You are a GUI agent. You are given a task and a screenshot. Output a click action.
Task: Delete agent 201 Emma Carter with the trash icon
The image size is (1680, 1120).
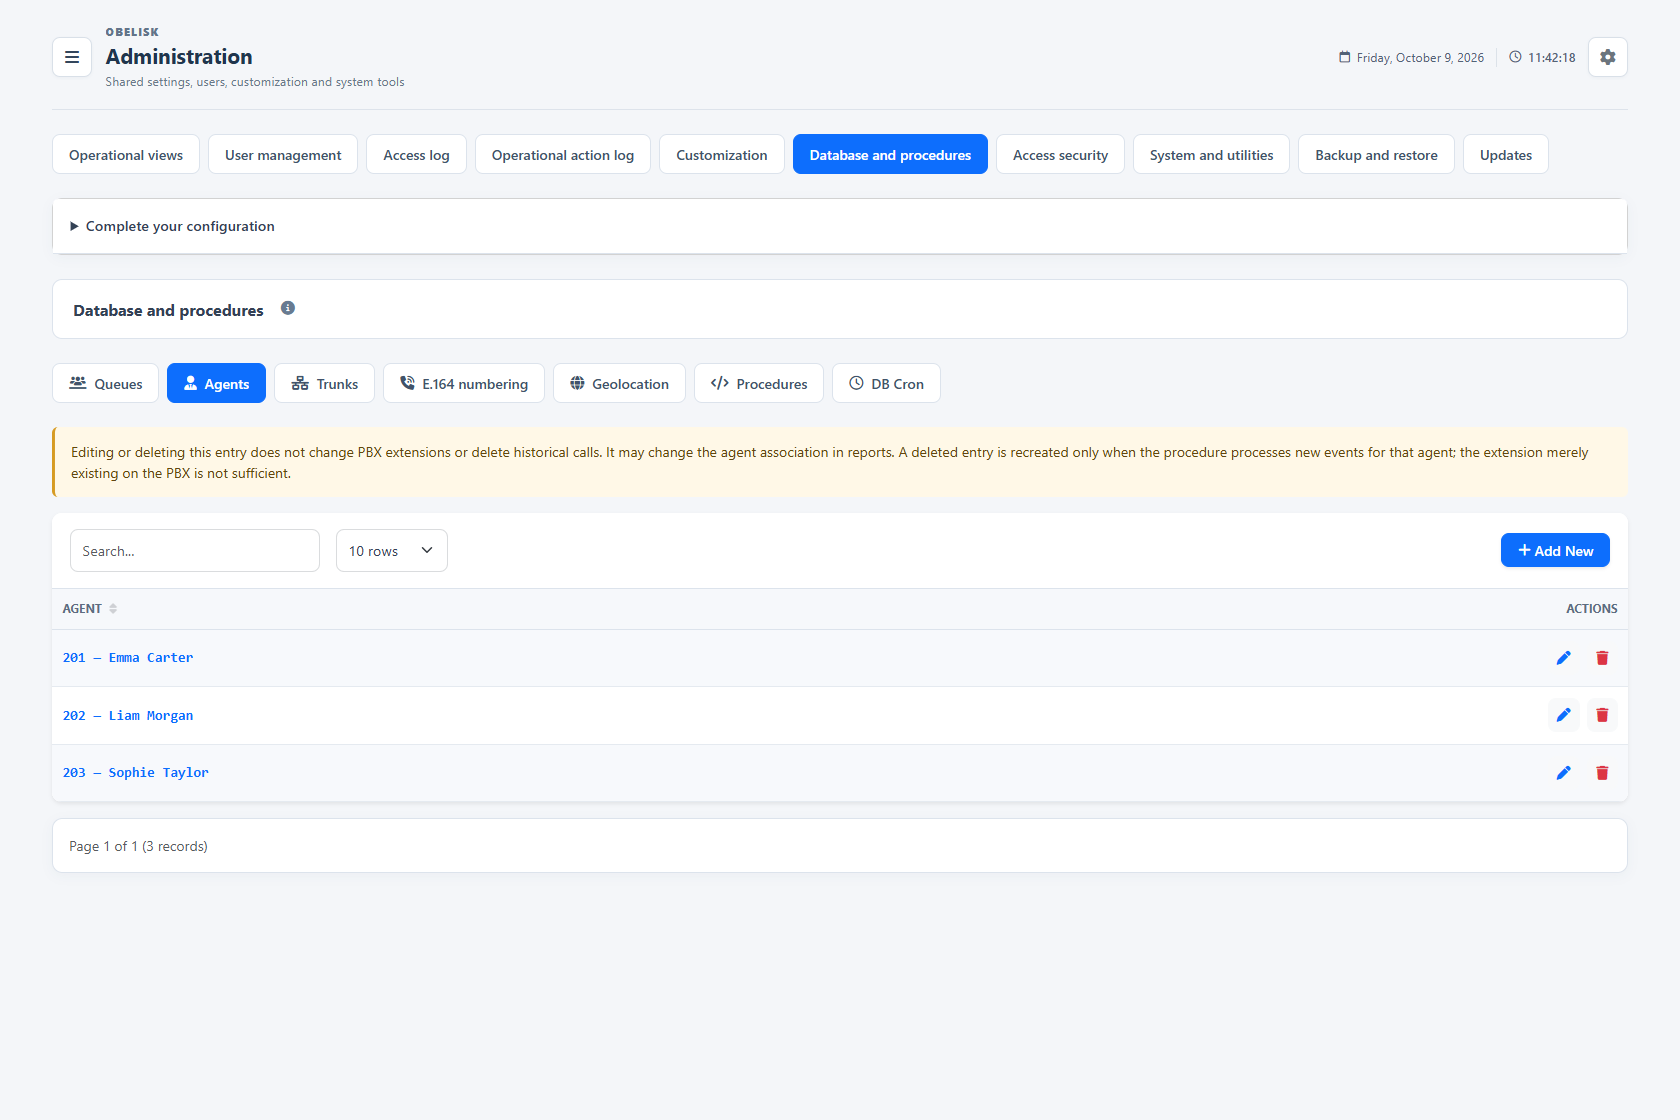[x=1602, y=658]
